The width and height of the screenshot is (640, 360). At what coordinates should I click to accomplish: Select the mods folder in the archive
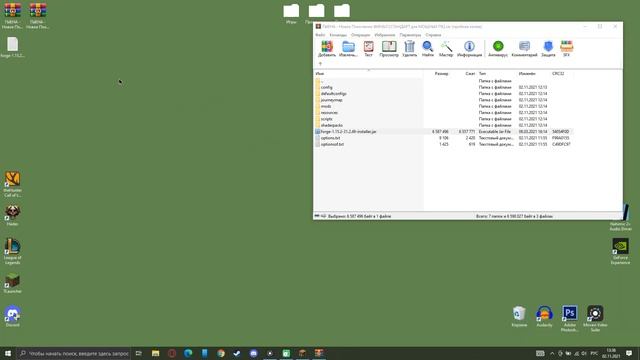[x=444, y=106]
